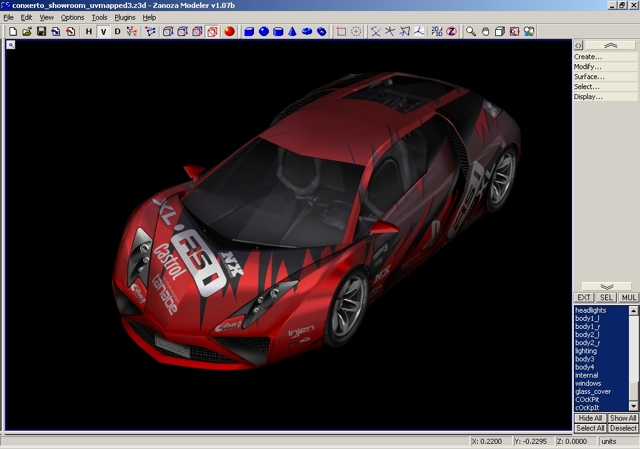
Task: Expand the Surface... rollout
Action: pyautogui.click(x=589, y=77)
